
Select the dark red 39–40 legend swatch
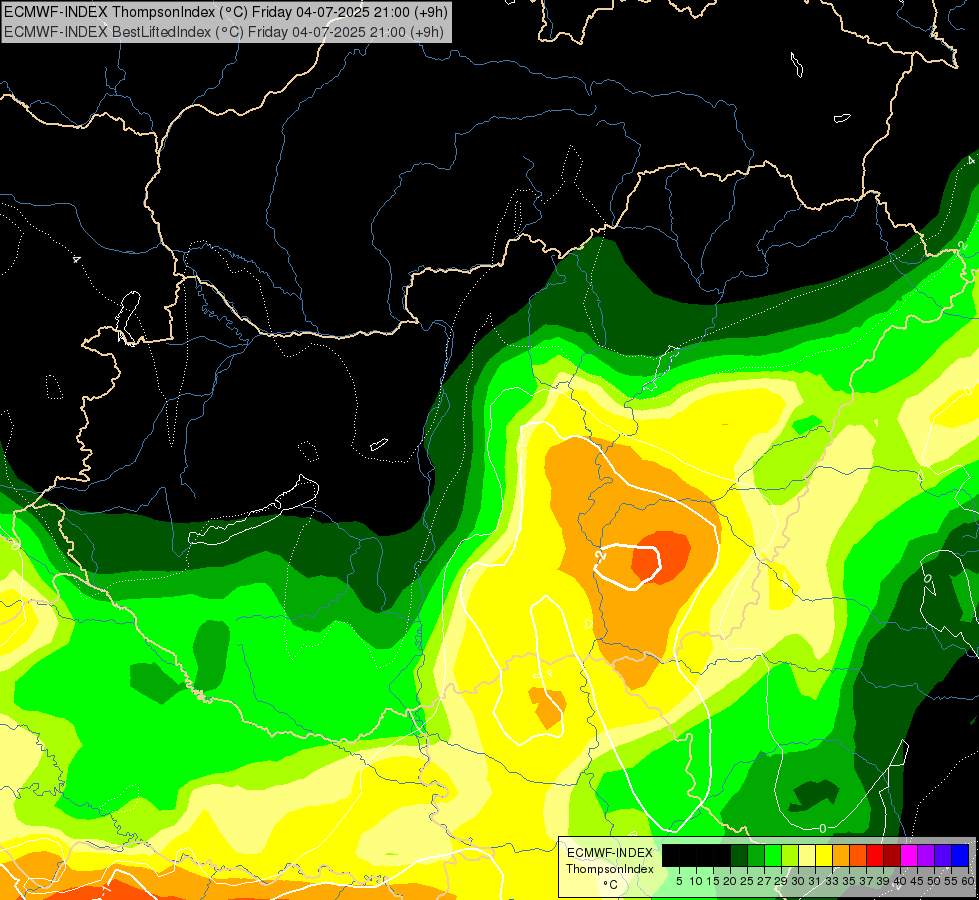(x=892, y=855)
